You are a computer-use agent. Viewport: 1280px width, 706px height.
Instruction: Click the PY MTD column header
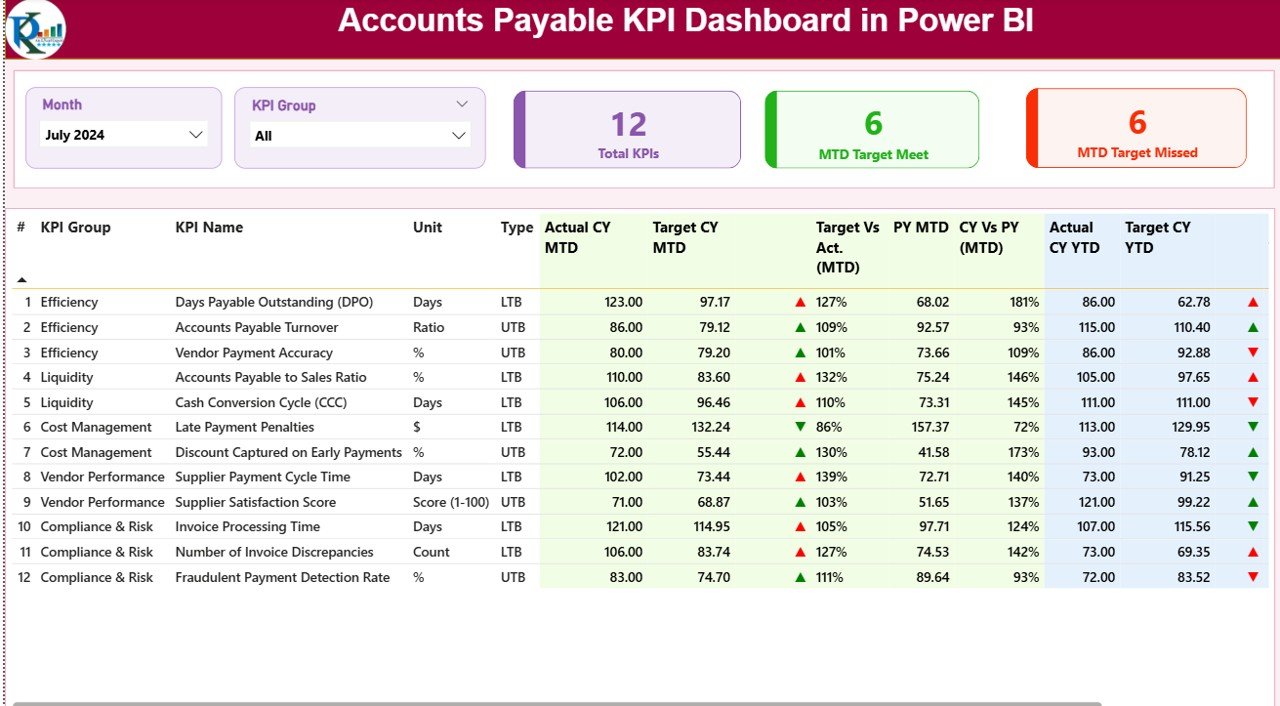tap(921, 227)
